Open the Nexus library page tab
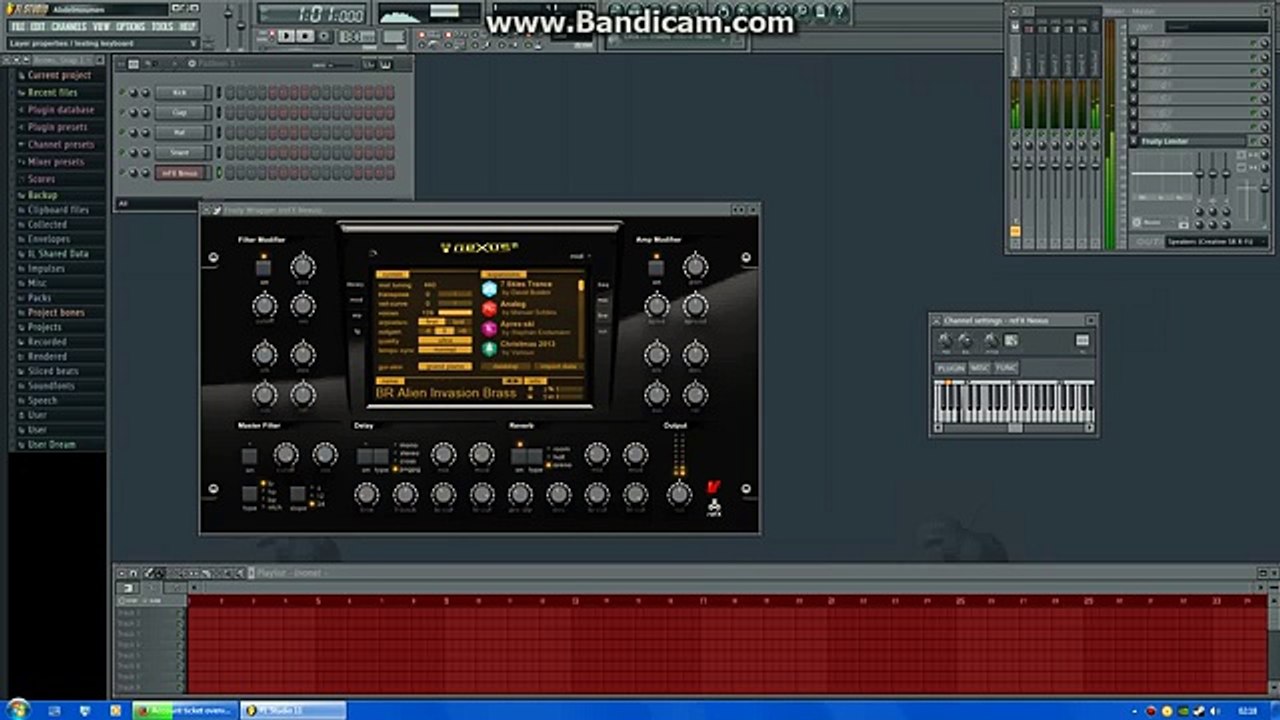Screen dimensions: 1280x720 [x=355, y=285]
